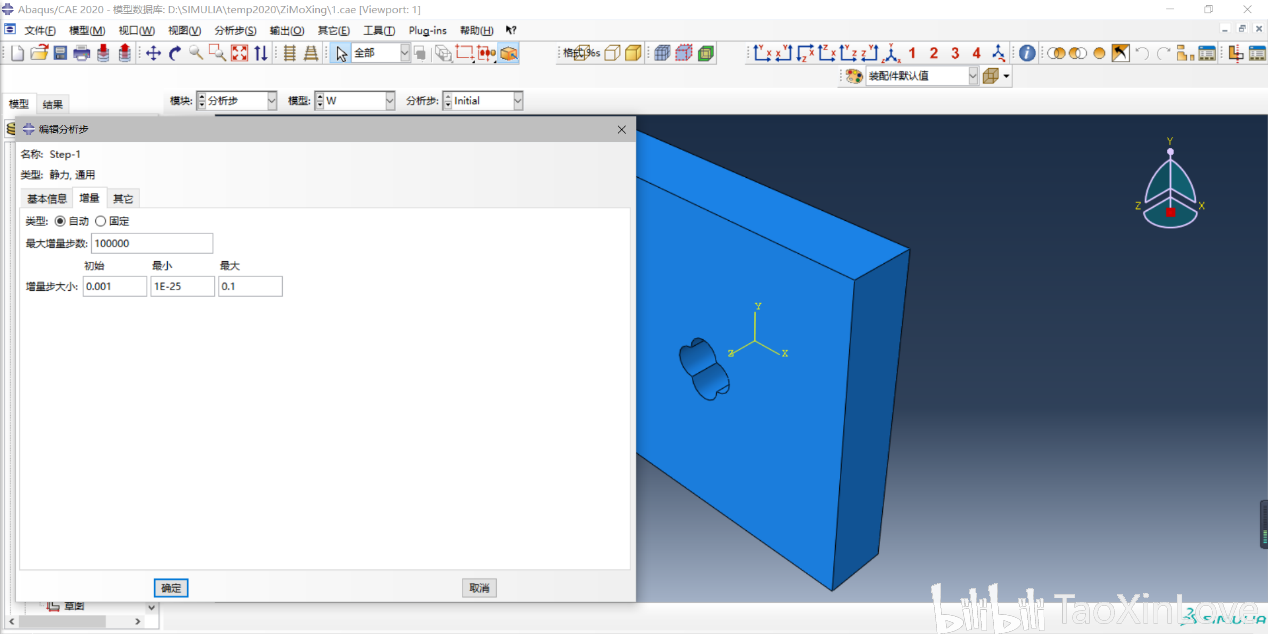Confirm step edits with 确定
The width and height of the screenshot is (1268, 634).
tap(171, 588)
